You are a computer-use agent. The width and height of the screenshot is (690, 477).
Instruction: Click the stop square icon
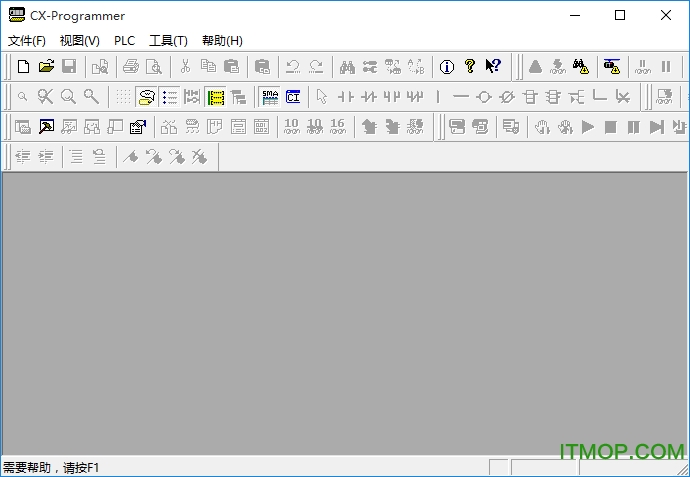click(610, 127)
